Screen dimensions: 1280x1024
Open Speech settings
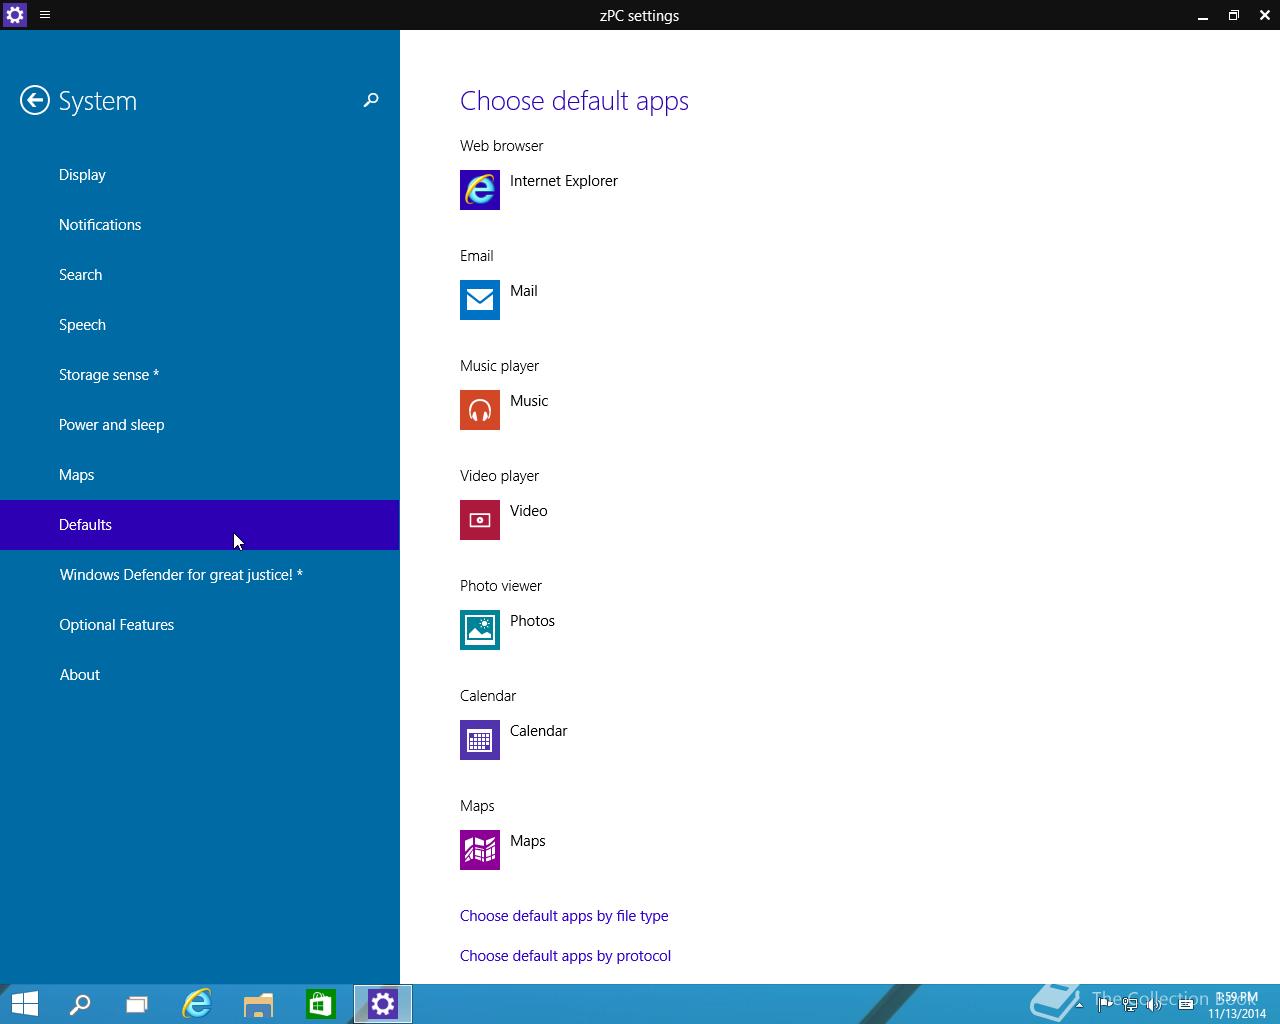tap(200, 325)
